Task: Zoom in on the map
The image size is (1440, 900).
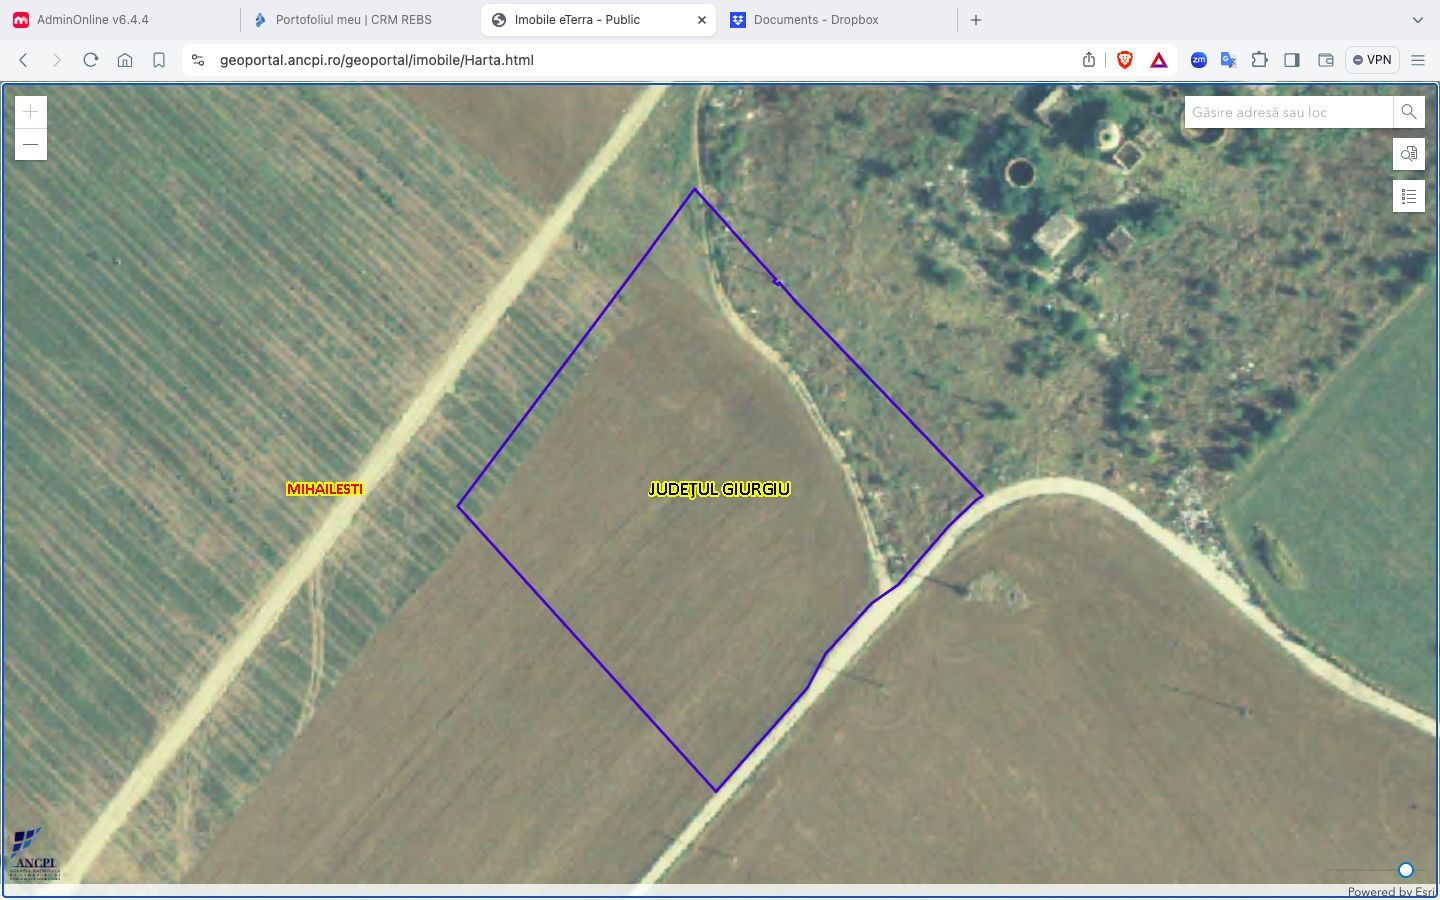Action: point(31,112)
